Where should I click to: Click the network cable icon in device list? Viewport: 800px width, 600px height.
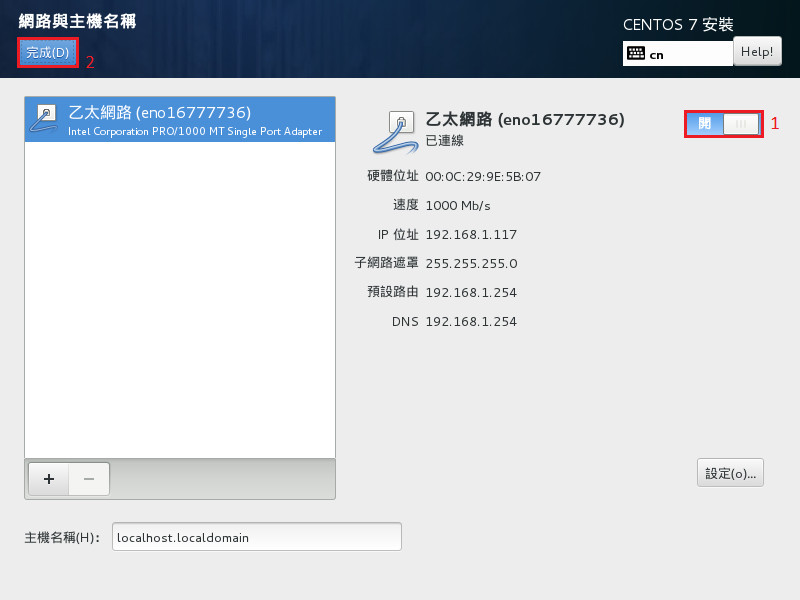45,119
